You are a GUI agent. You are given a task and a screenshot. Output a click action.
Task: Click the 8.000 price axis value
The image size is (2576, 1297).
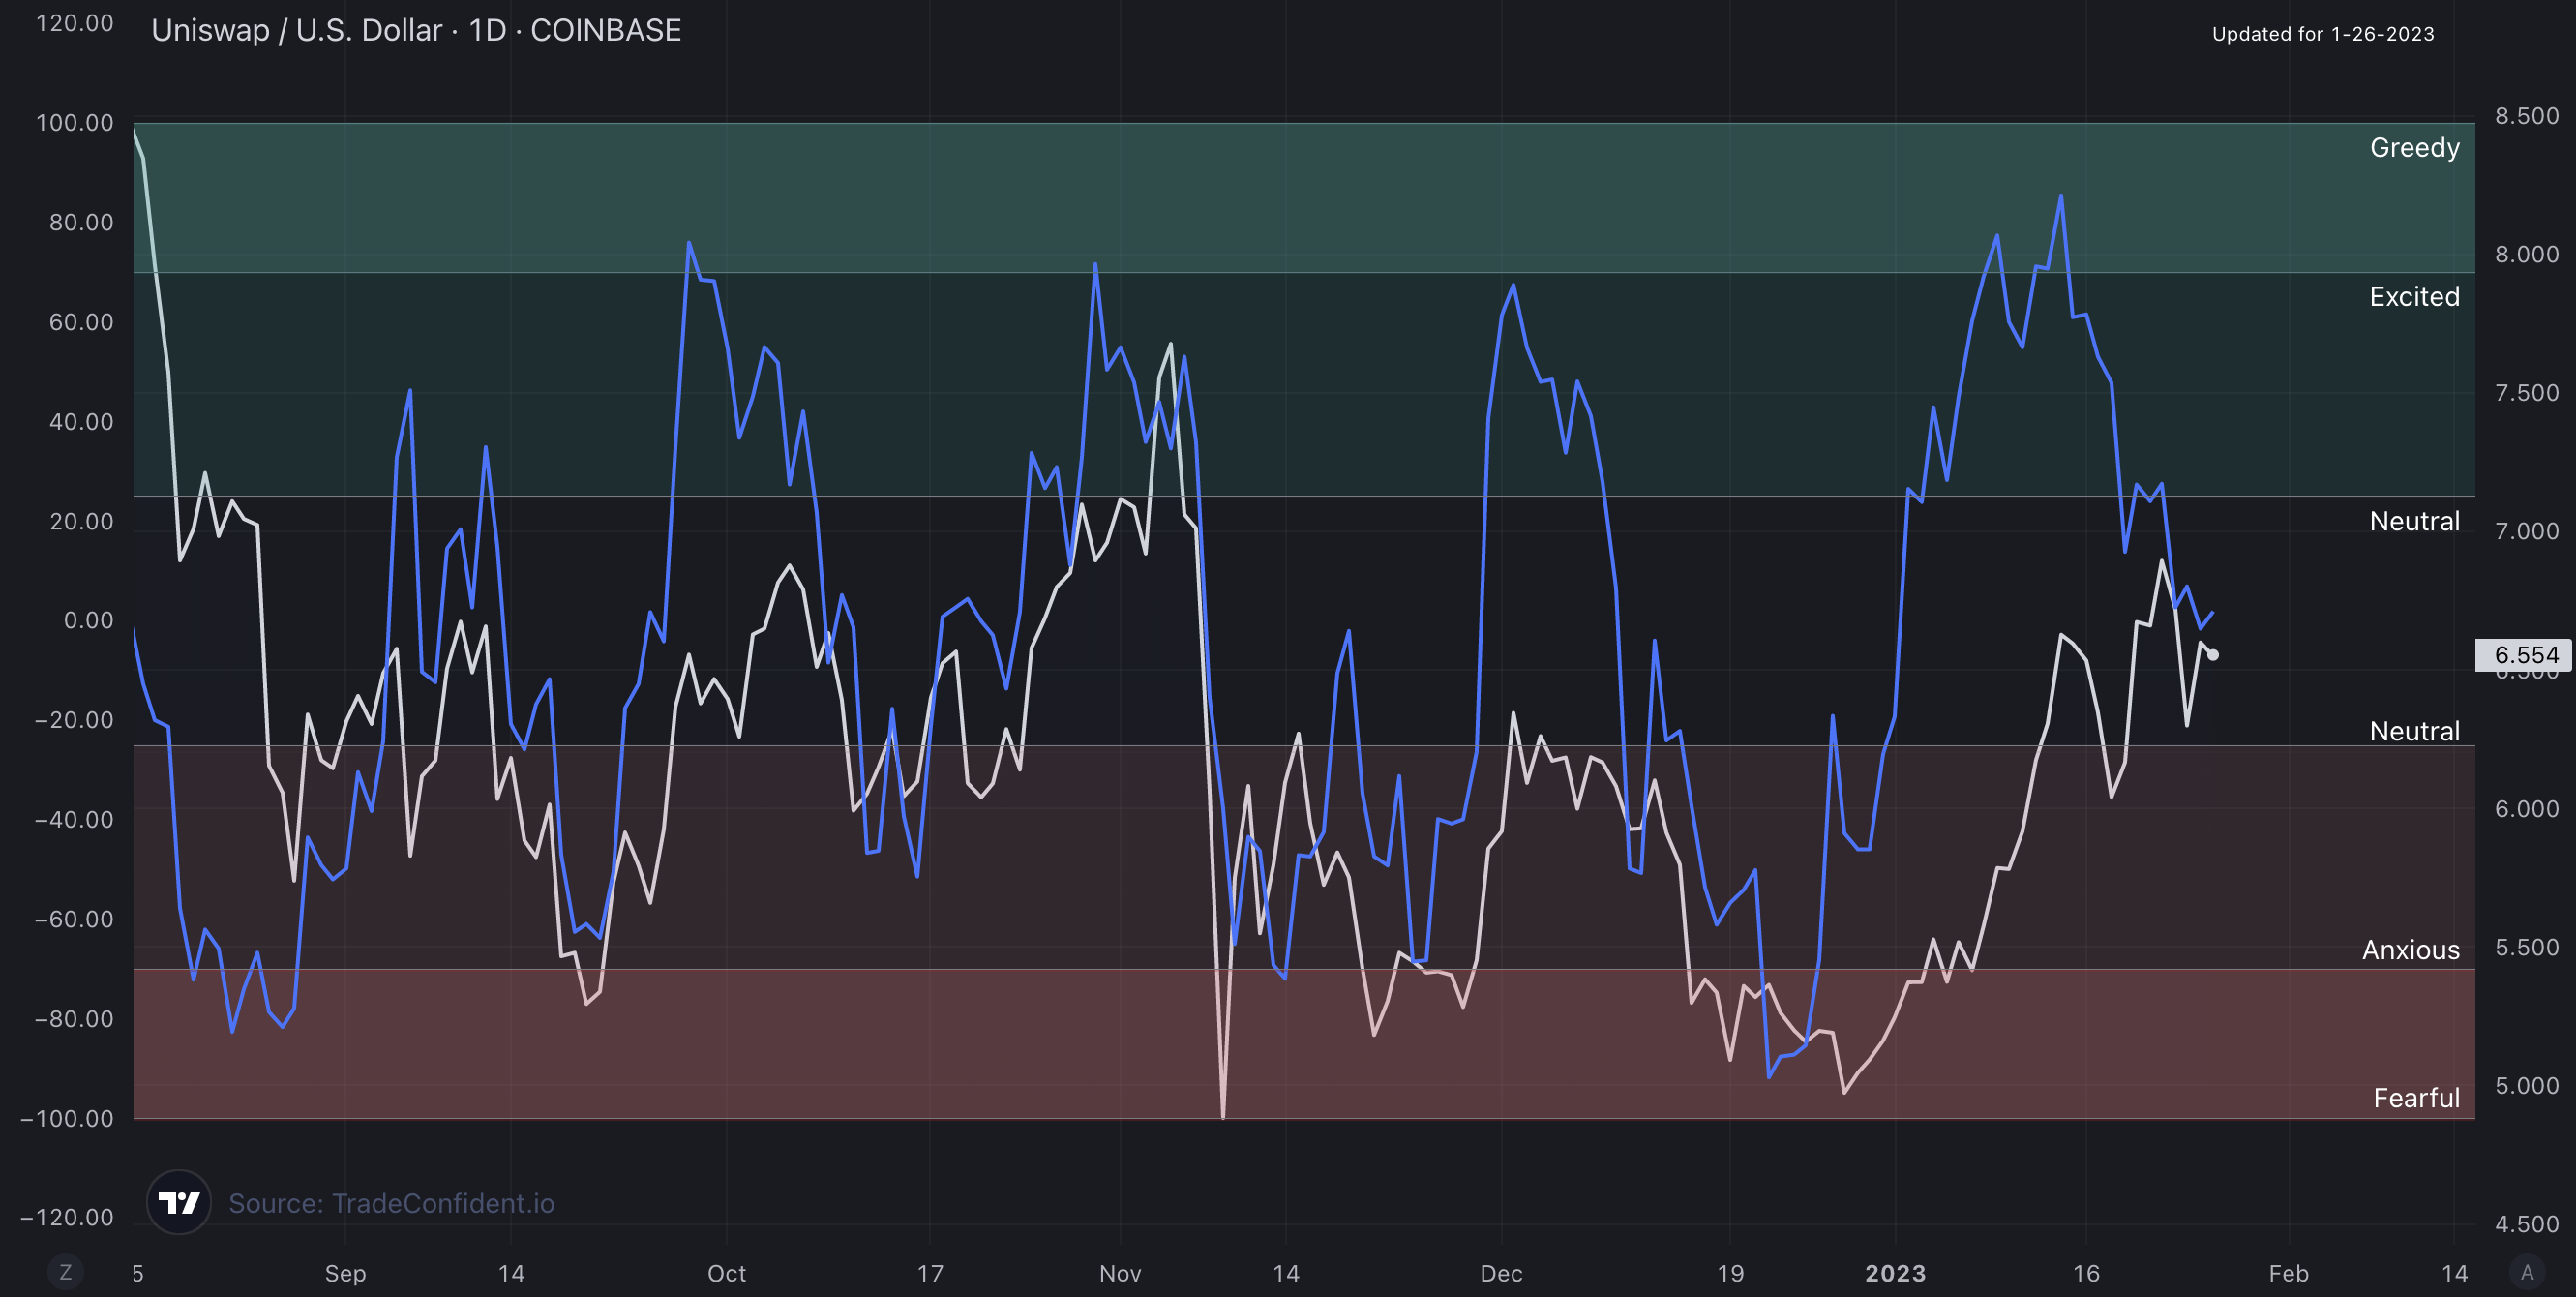tap(2527, 254)
